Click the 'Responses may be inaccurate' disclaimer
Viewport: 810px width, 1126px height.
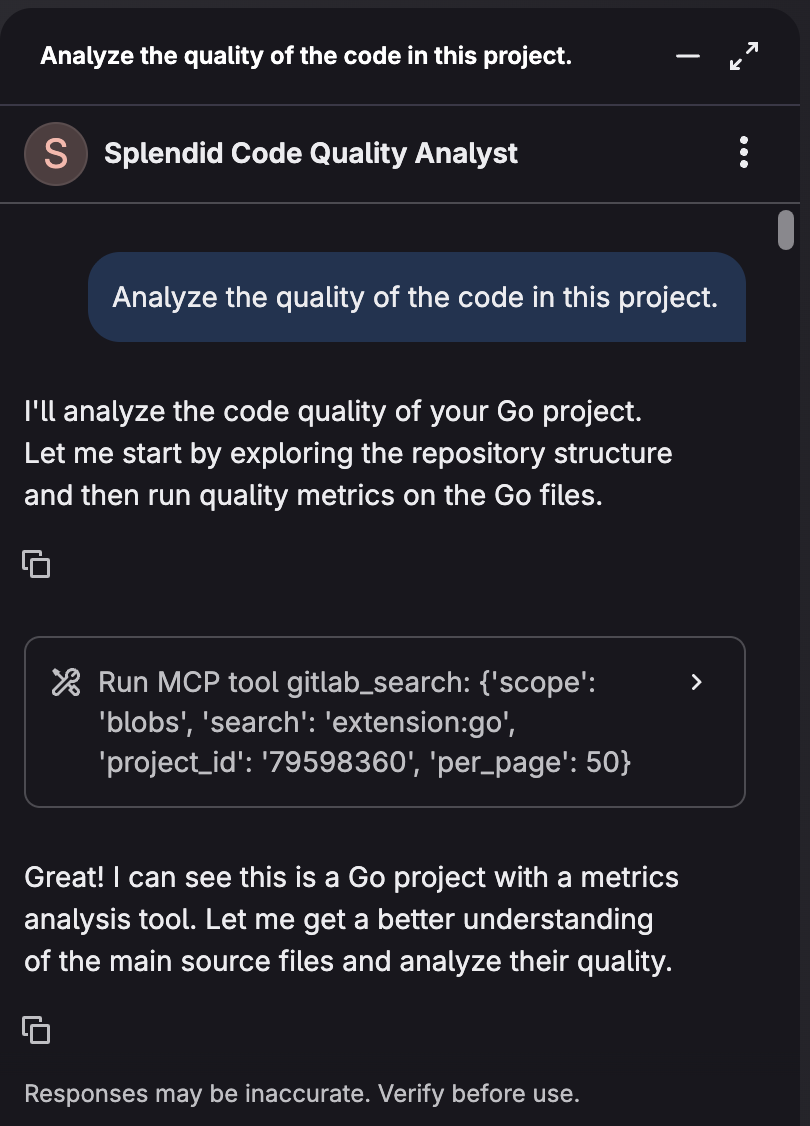coord(302,1093)
